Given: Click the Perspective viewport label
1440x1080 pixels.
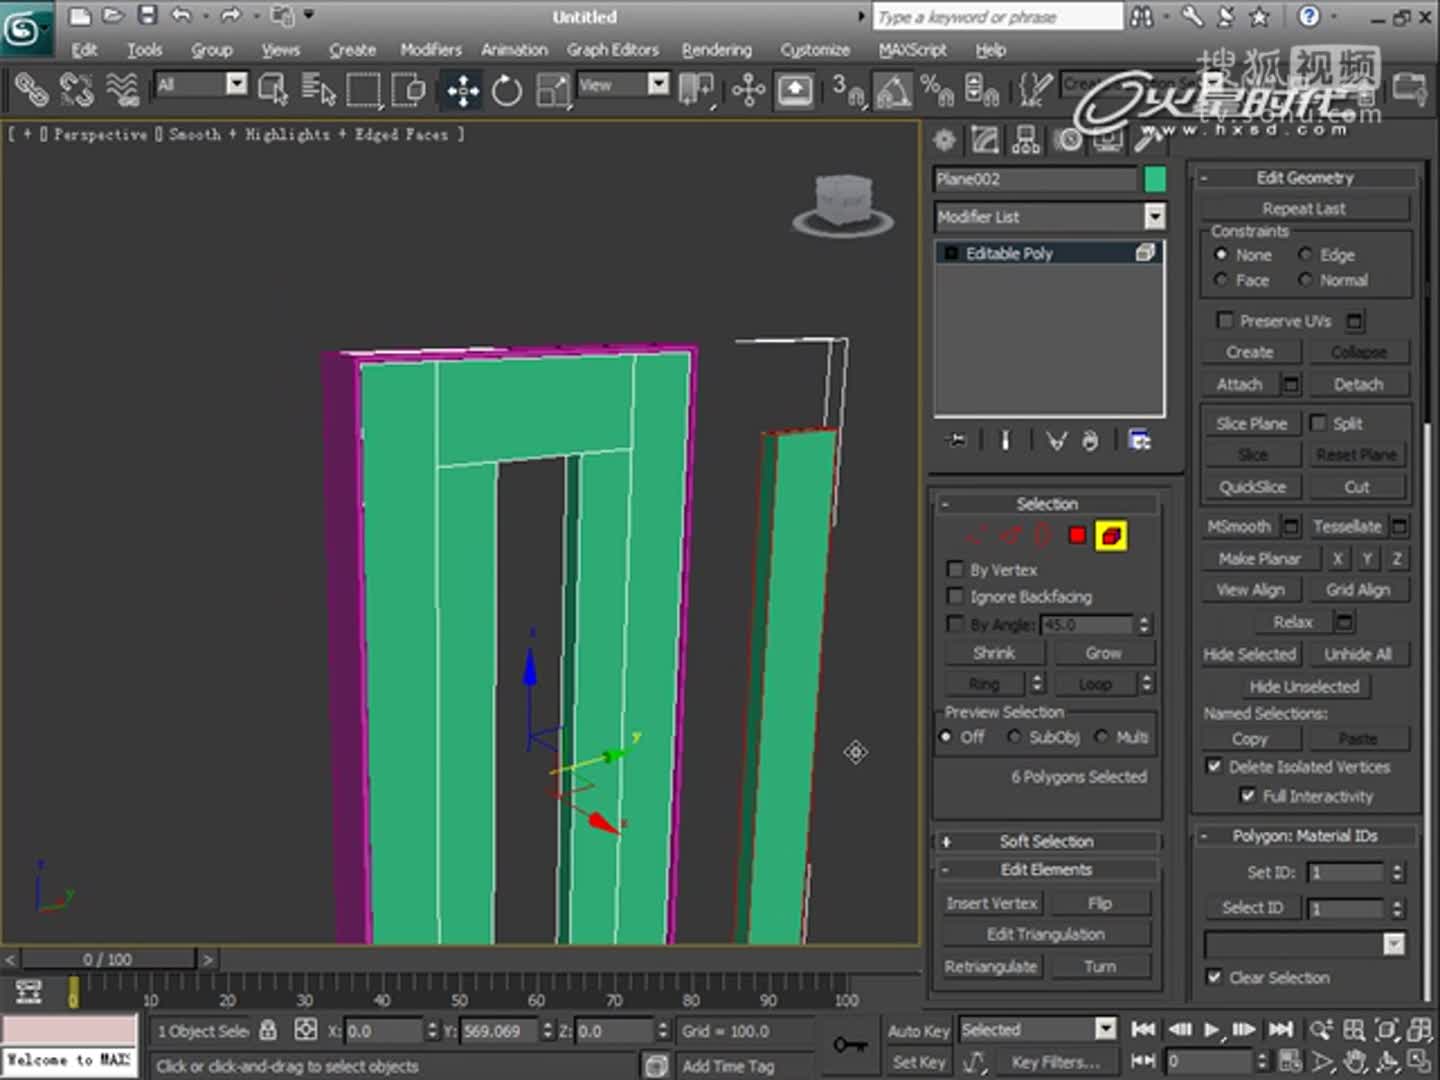Looking at the screenshot, I should pyautogui.click(x=100, y=134).
